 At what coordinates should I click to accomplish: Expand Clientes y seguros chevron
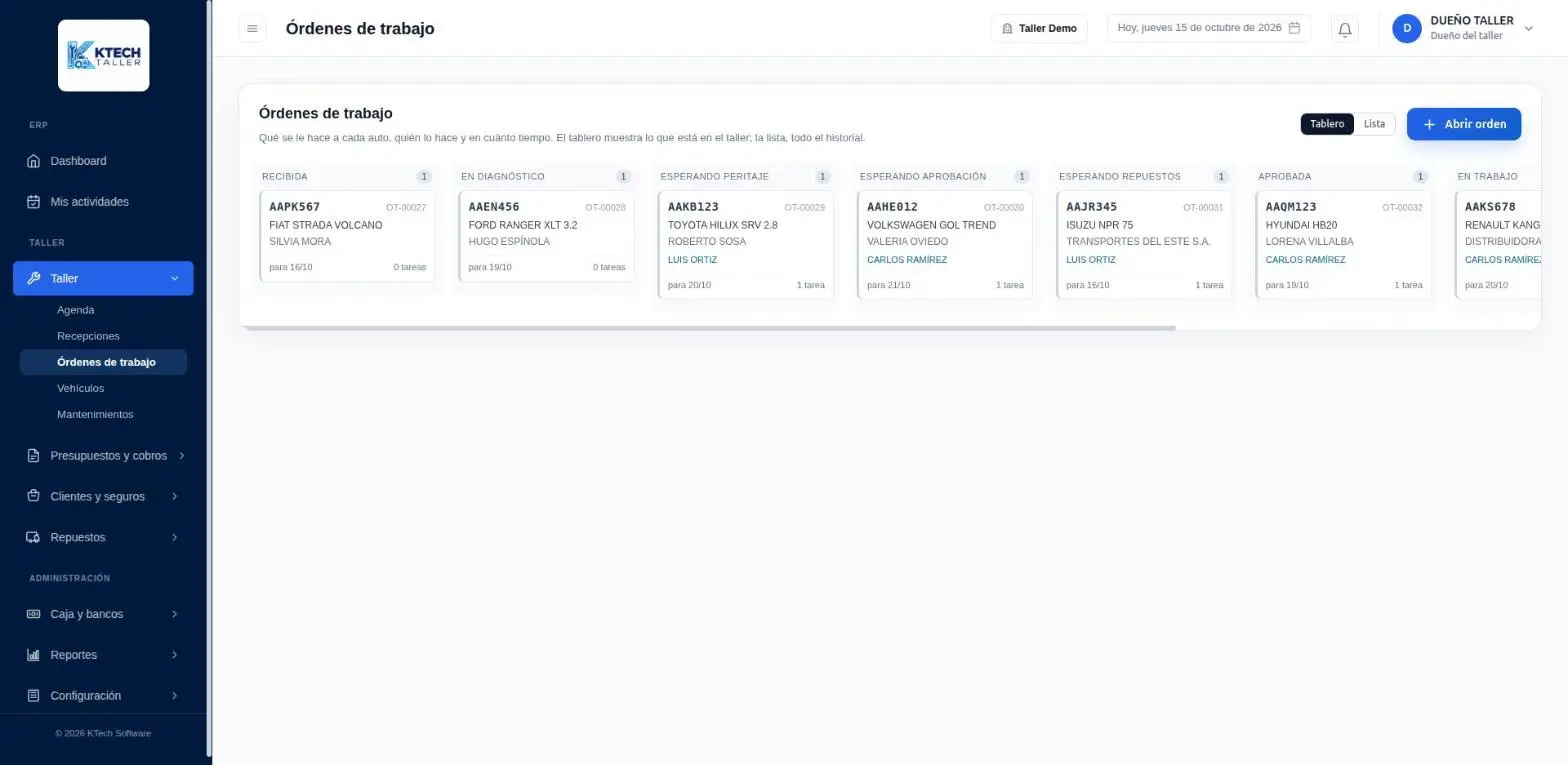pyautogui.click(x=175, y=497)
